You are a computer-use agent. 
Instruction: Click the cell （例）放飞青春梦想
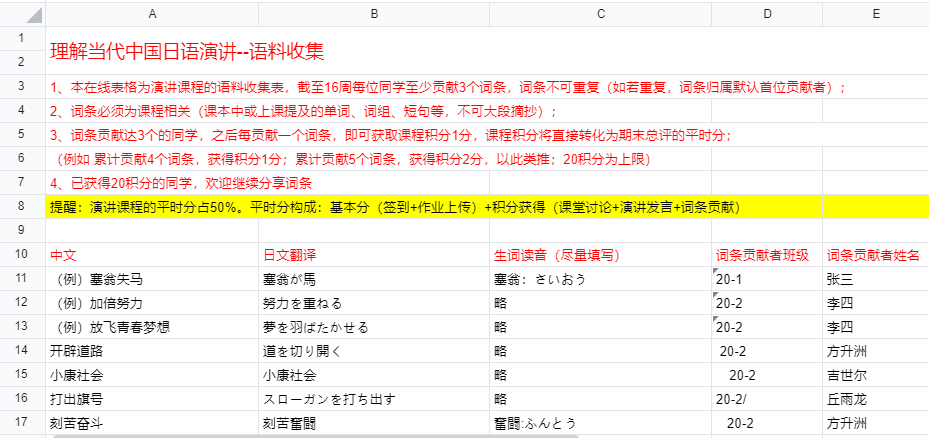(152, 327)
